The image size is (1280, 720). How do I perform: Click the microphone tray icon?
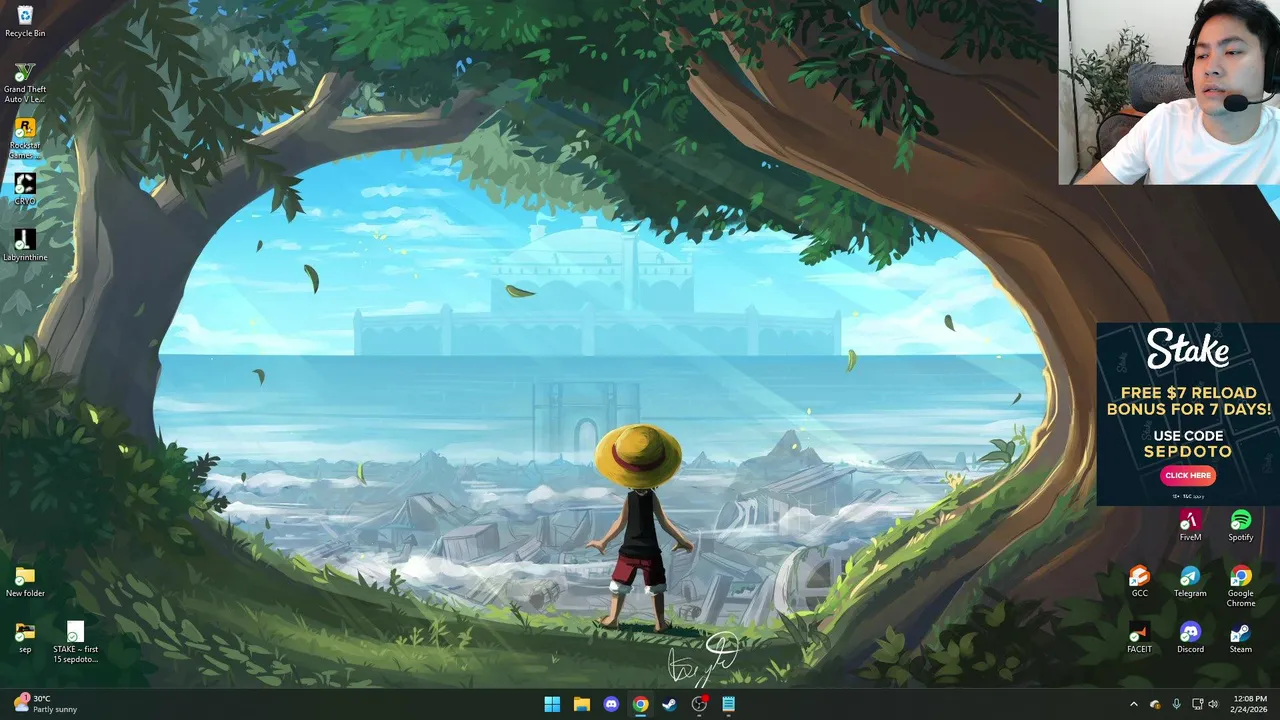(x=1176, y=704)
